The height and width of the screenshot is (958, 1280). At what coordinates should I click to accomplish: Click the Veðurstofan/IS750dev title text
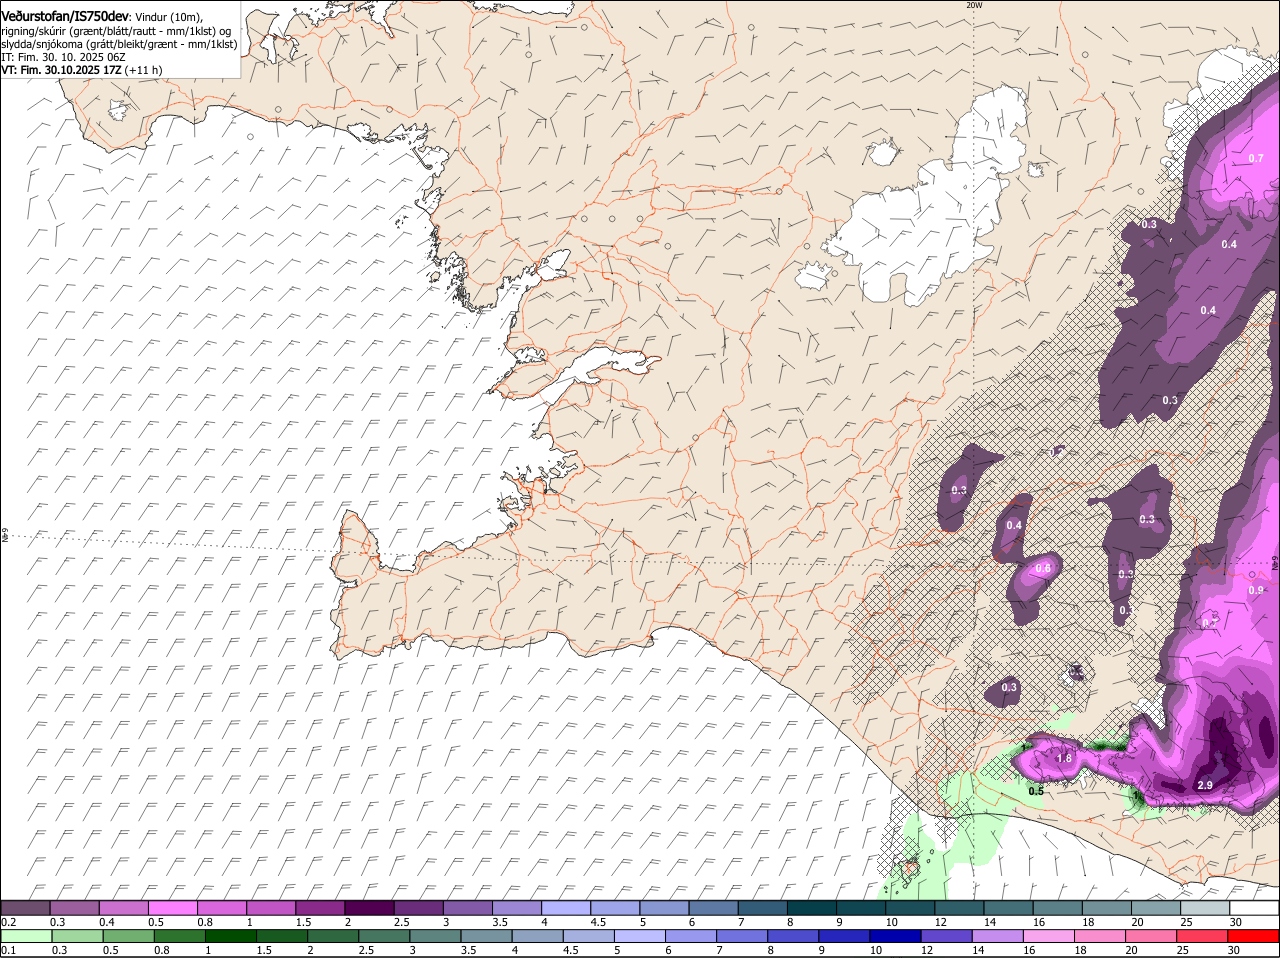[x=65, y=17]
